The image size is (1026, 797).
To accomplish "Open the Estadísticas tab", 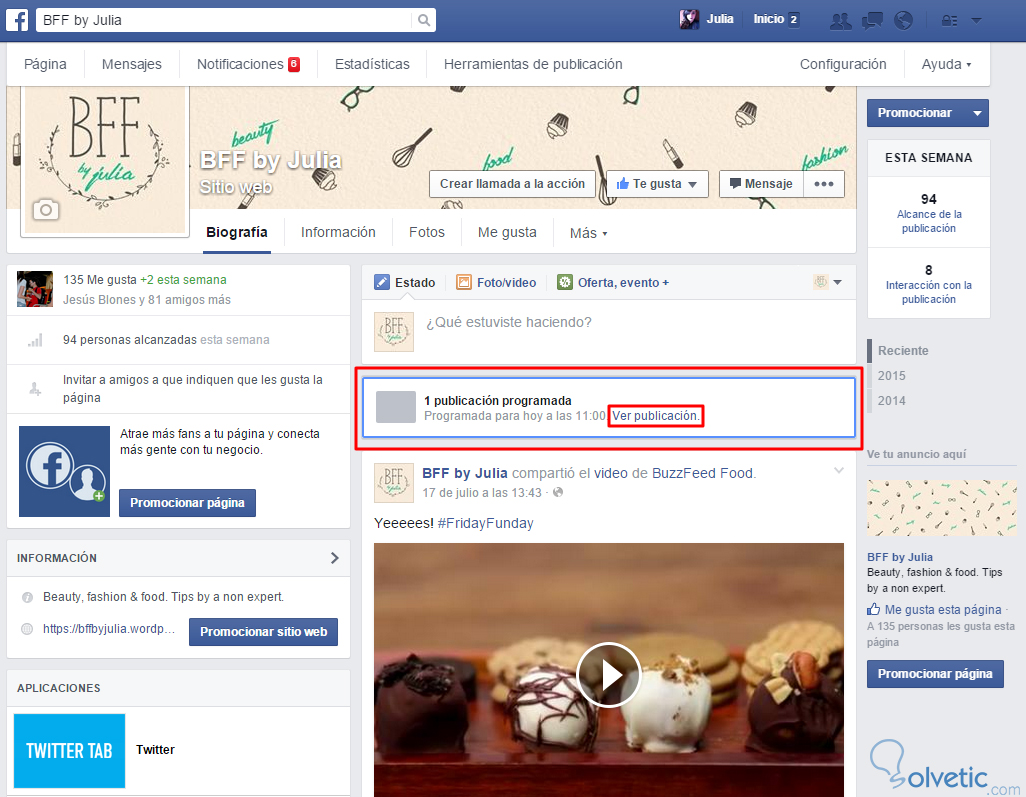I will (x=372, y=64).
